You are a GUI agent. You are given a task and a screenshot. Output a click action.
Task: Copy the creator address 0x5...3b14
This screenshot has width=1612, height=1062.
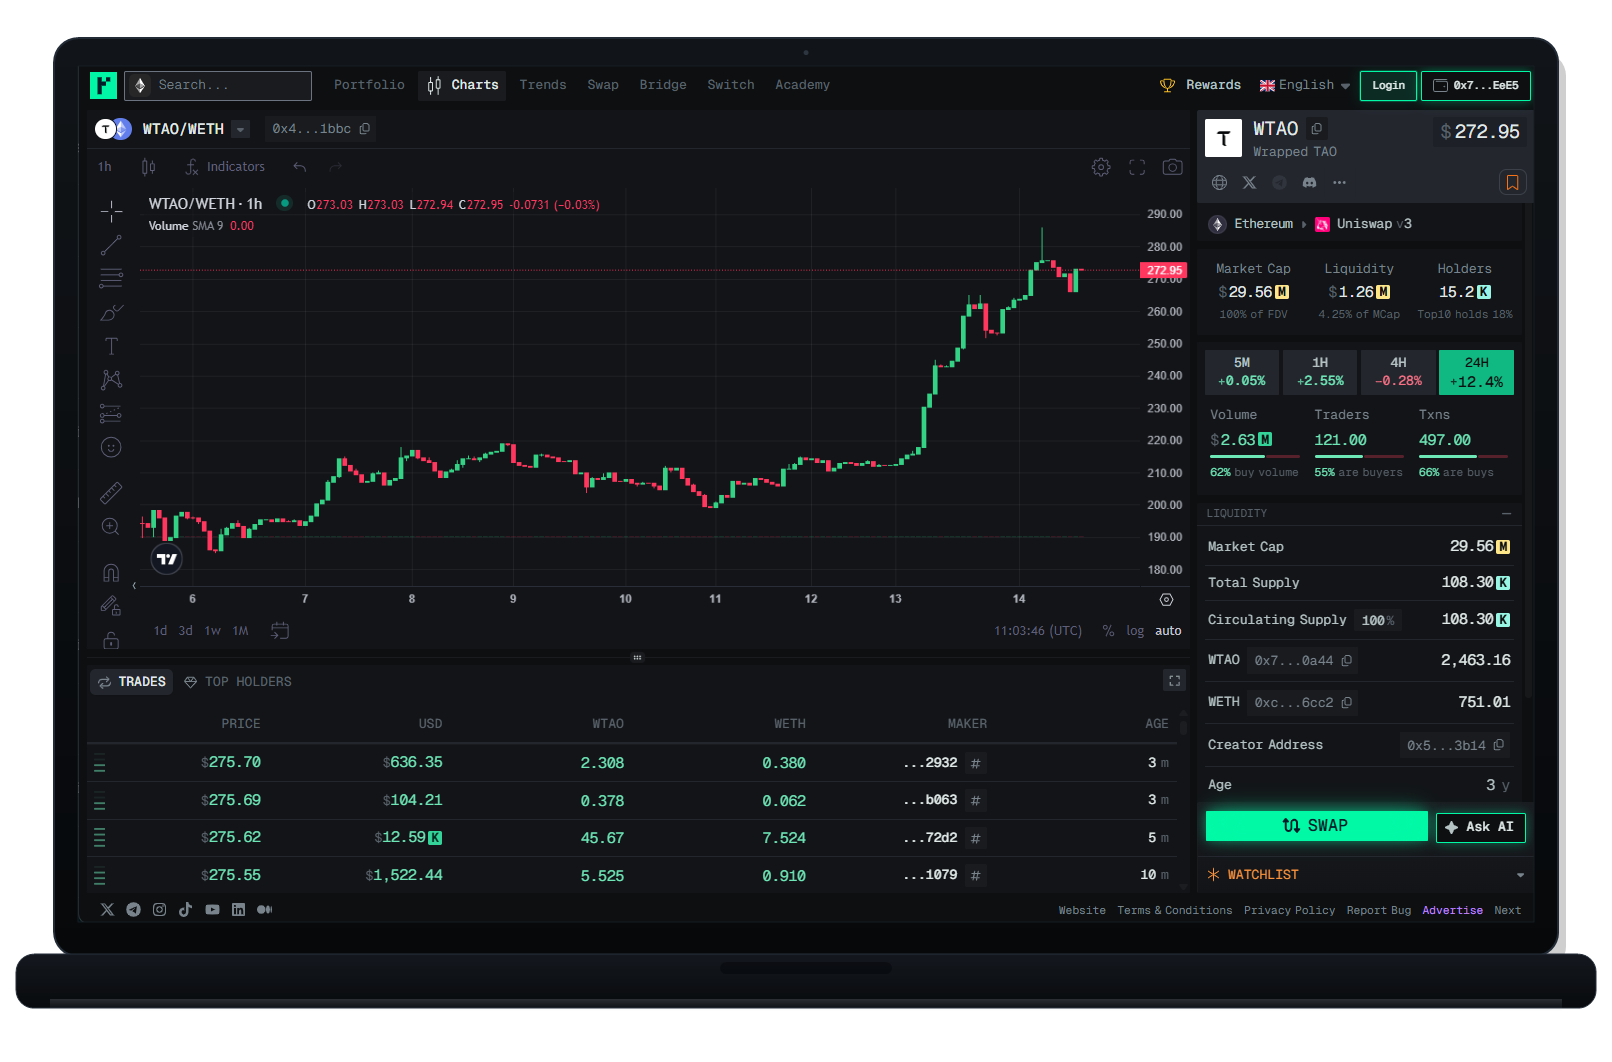tap(1498, 745)
